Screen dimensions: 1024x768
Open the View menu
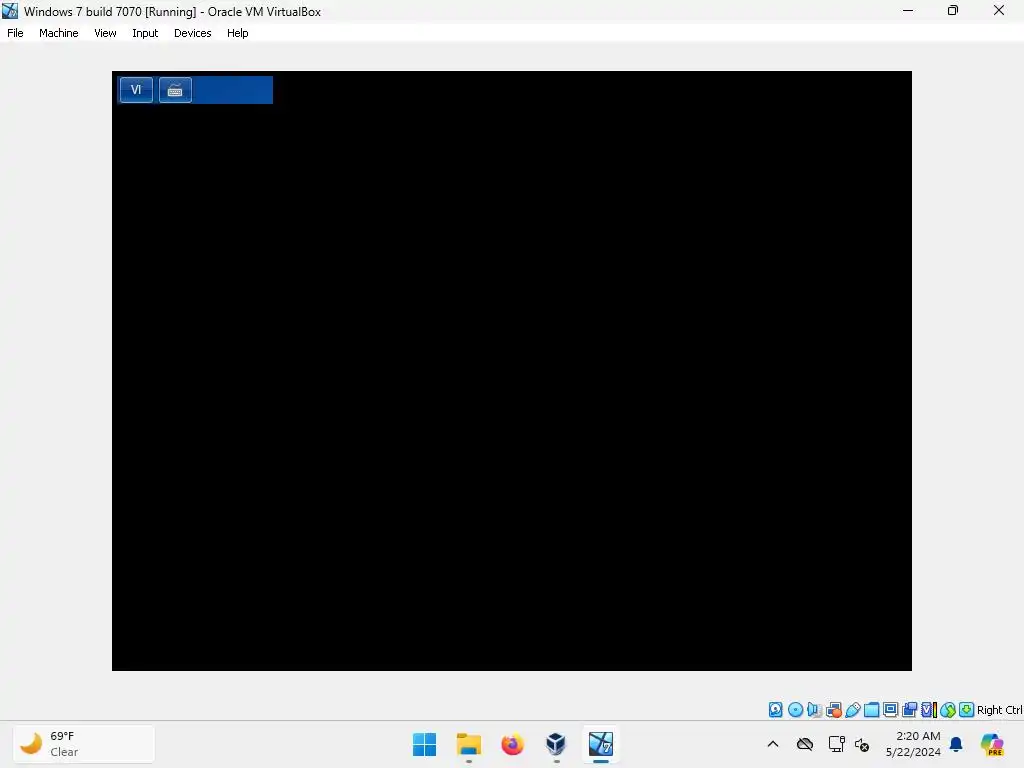pos(105,33)
